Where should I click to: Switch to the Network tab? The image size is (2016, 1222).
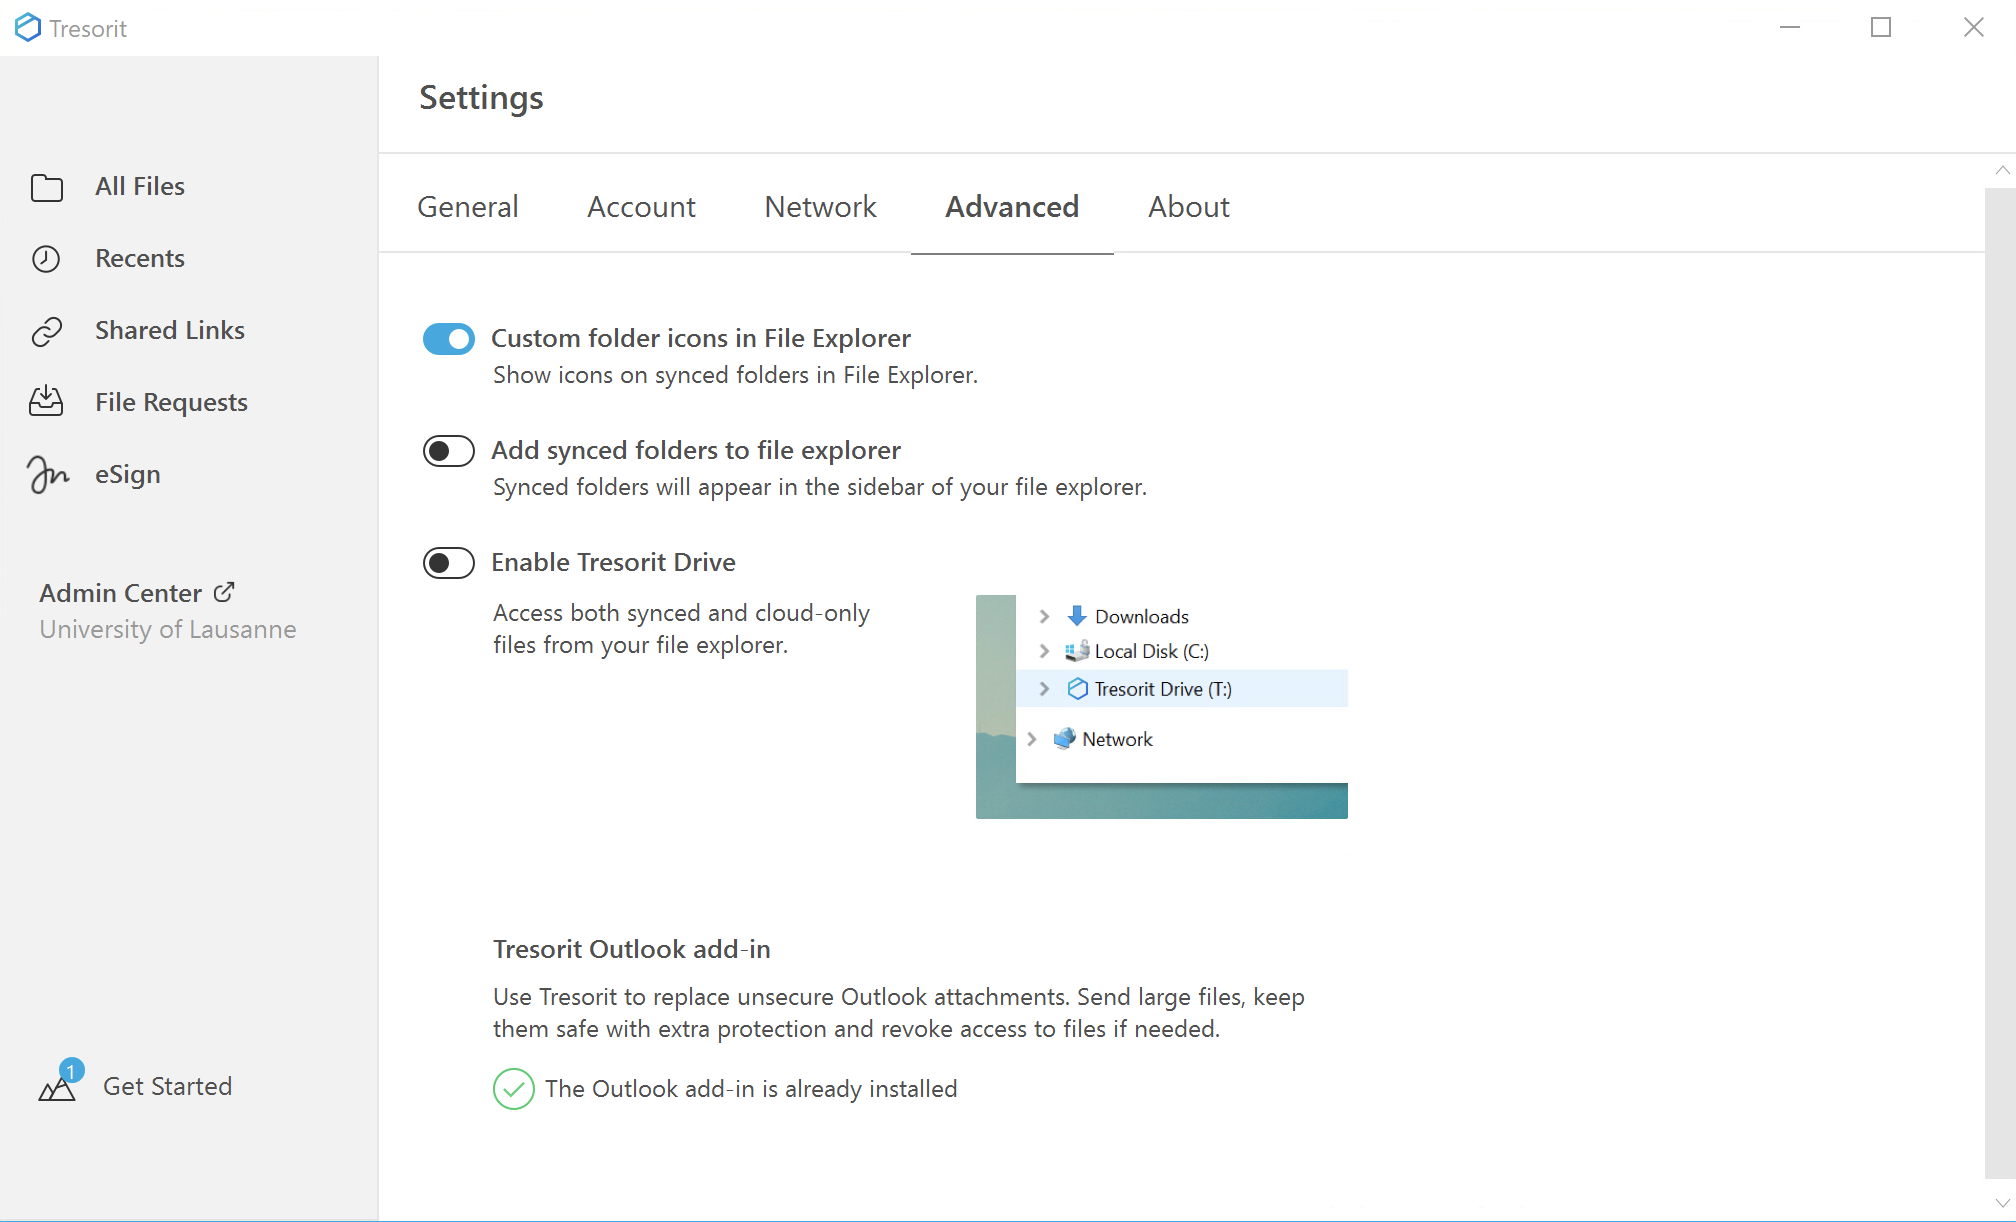coord(820,207)
